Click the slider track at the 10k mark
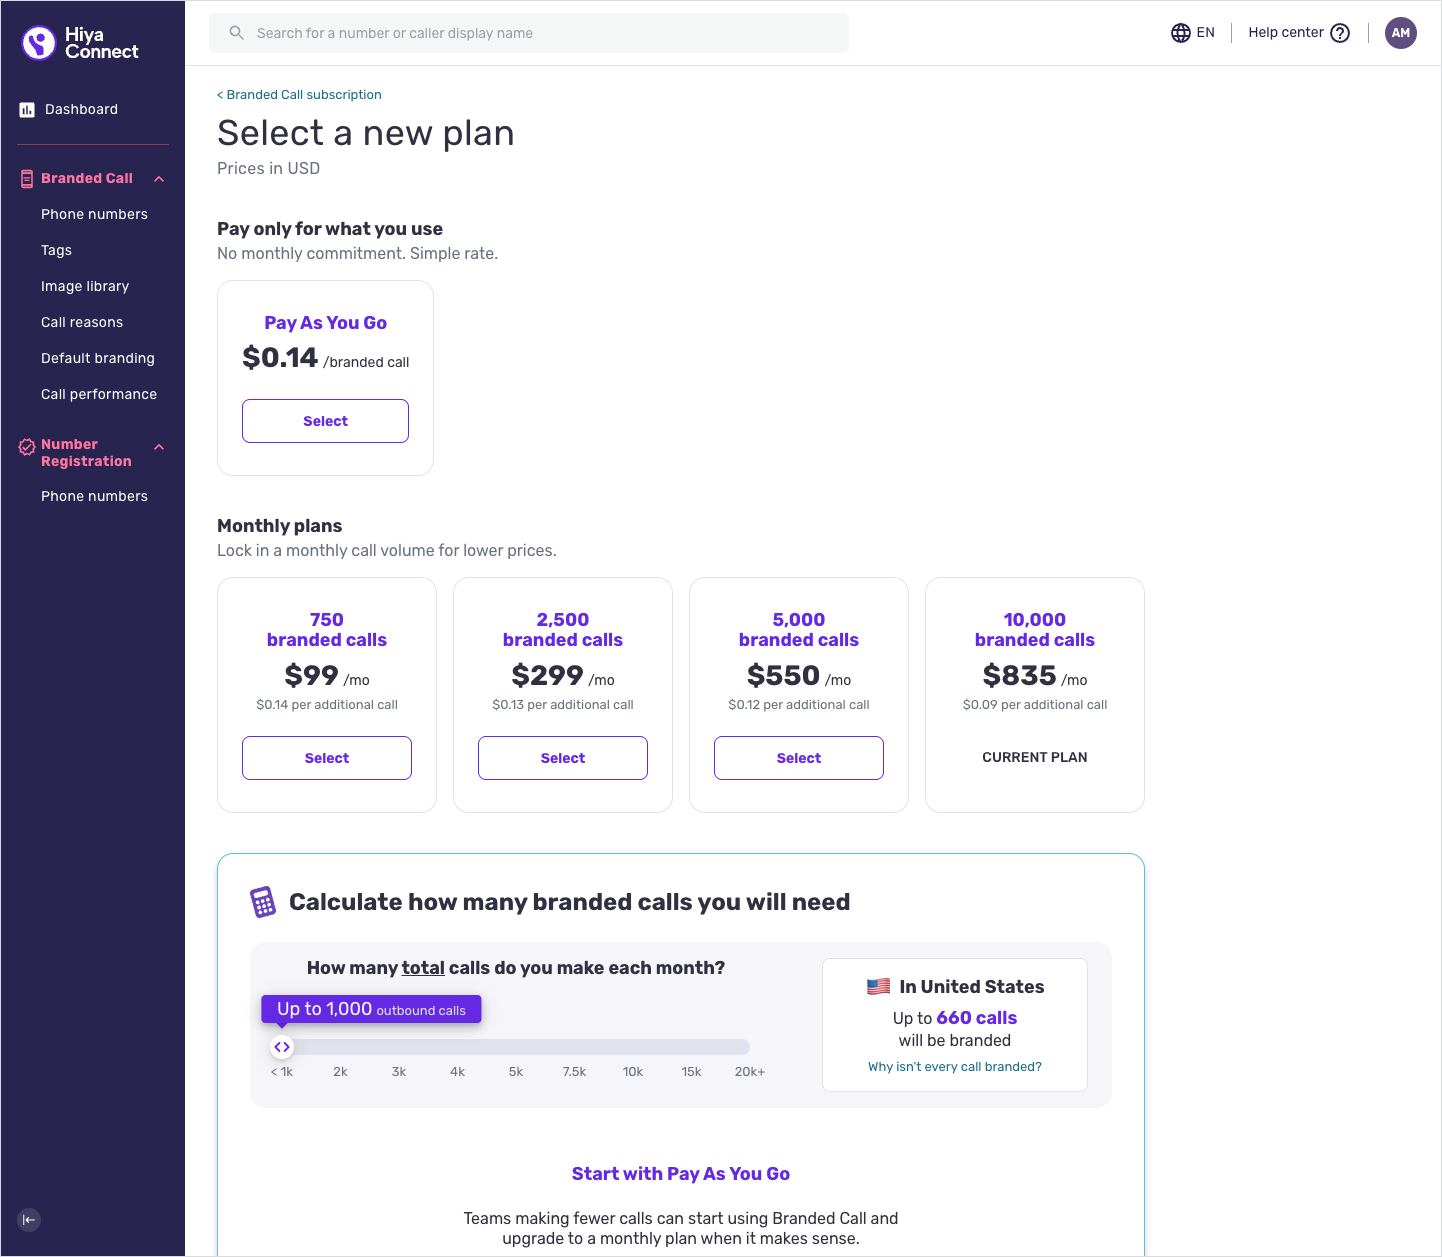The image size is (1442, 1257). click(x=633, y=1047)
